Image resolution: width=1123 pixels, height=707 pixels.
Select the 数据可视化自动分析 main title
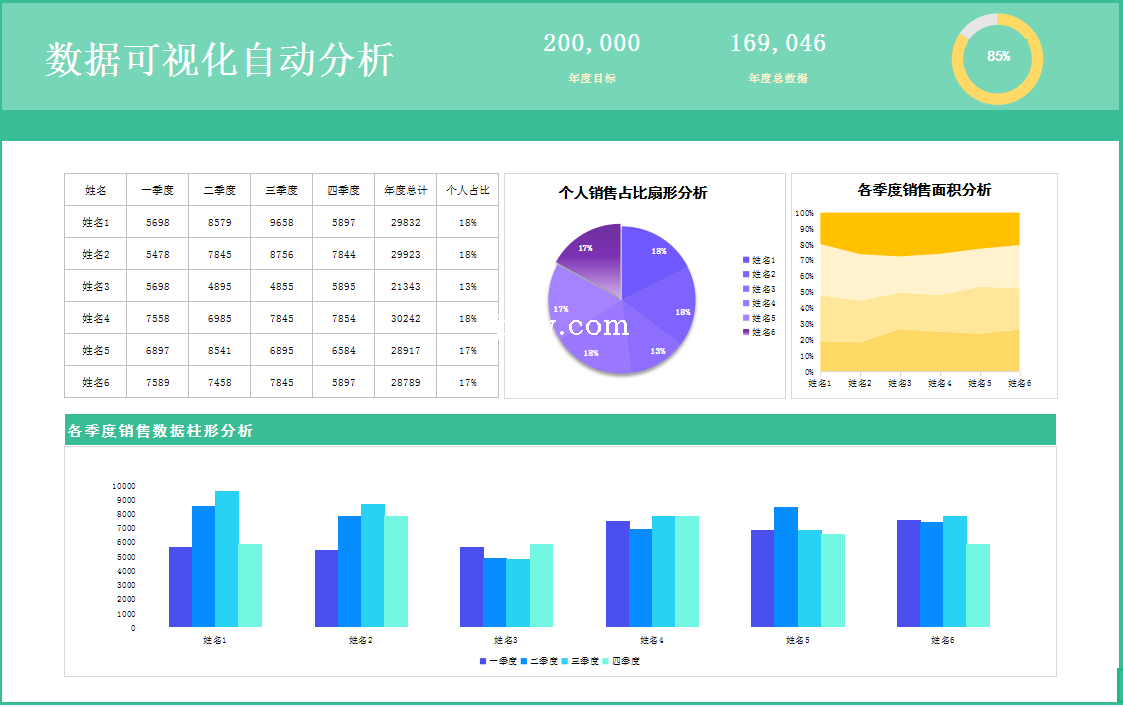(219, 60)
